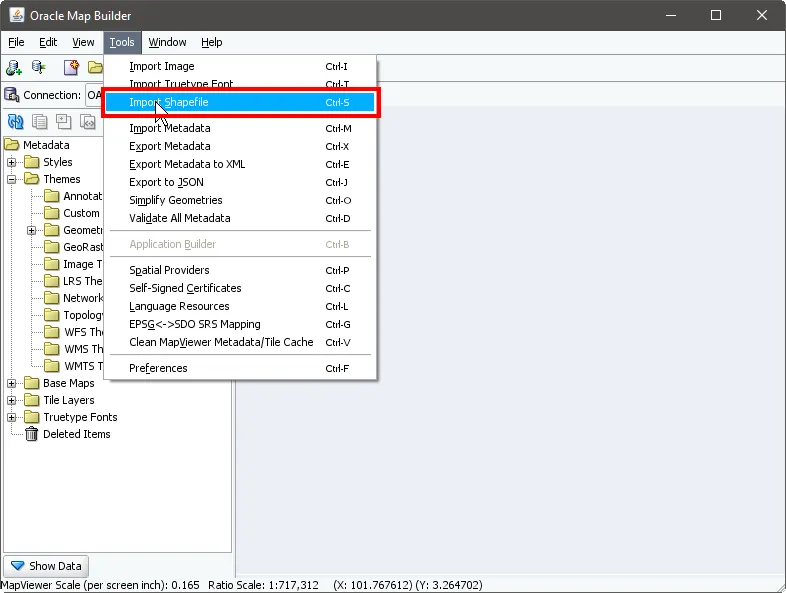Click the XML code pages icon
This screenshot has height=593, width=786.
coord(88,121)
